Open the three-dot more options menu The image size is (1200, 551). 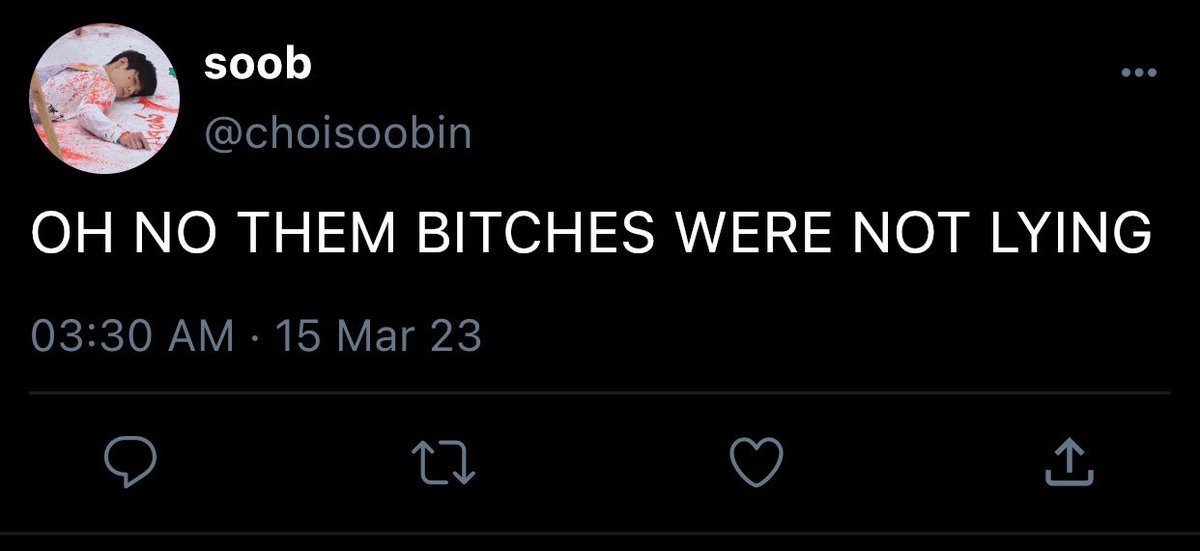[x=1138, y=73]
